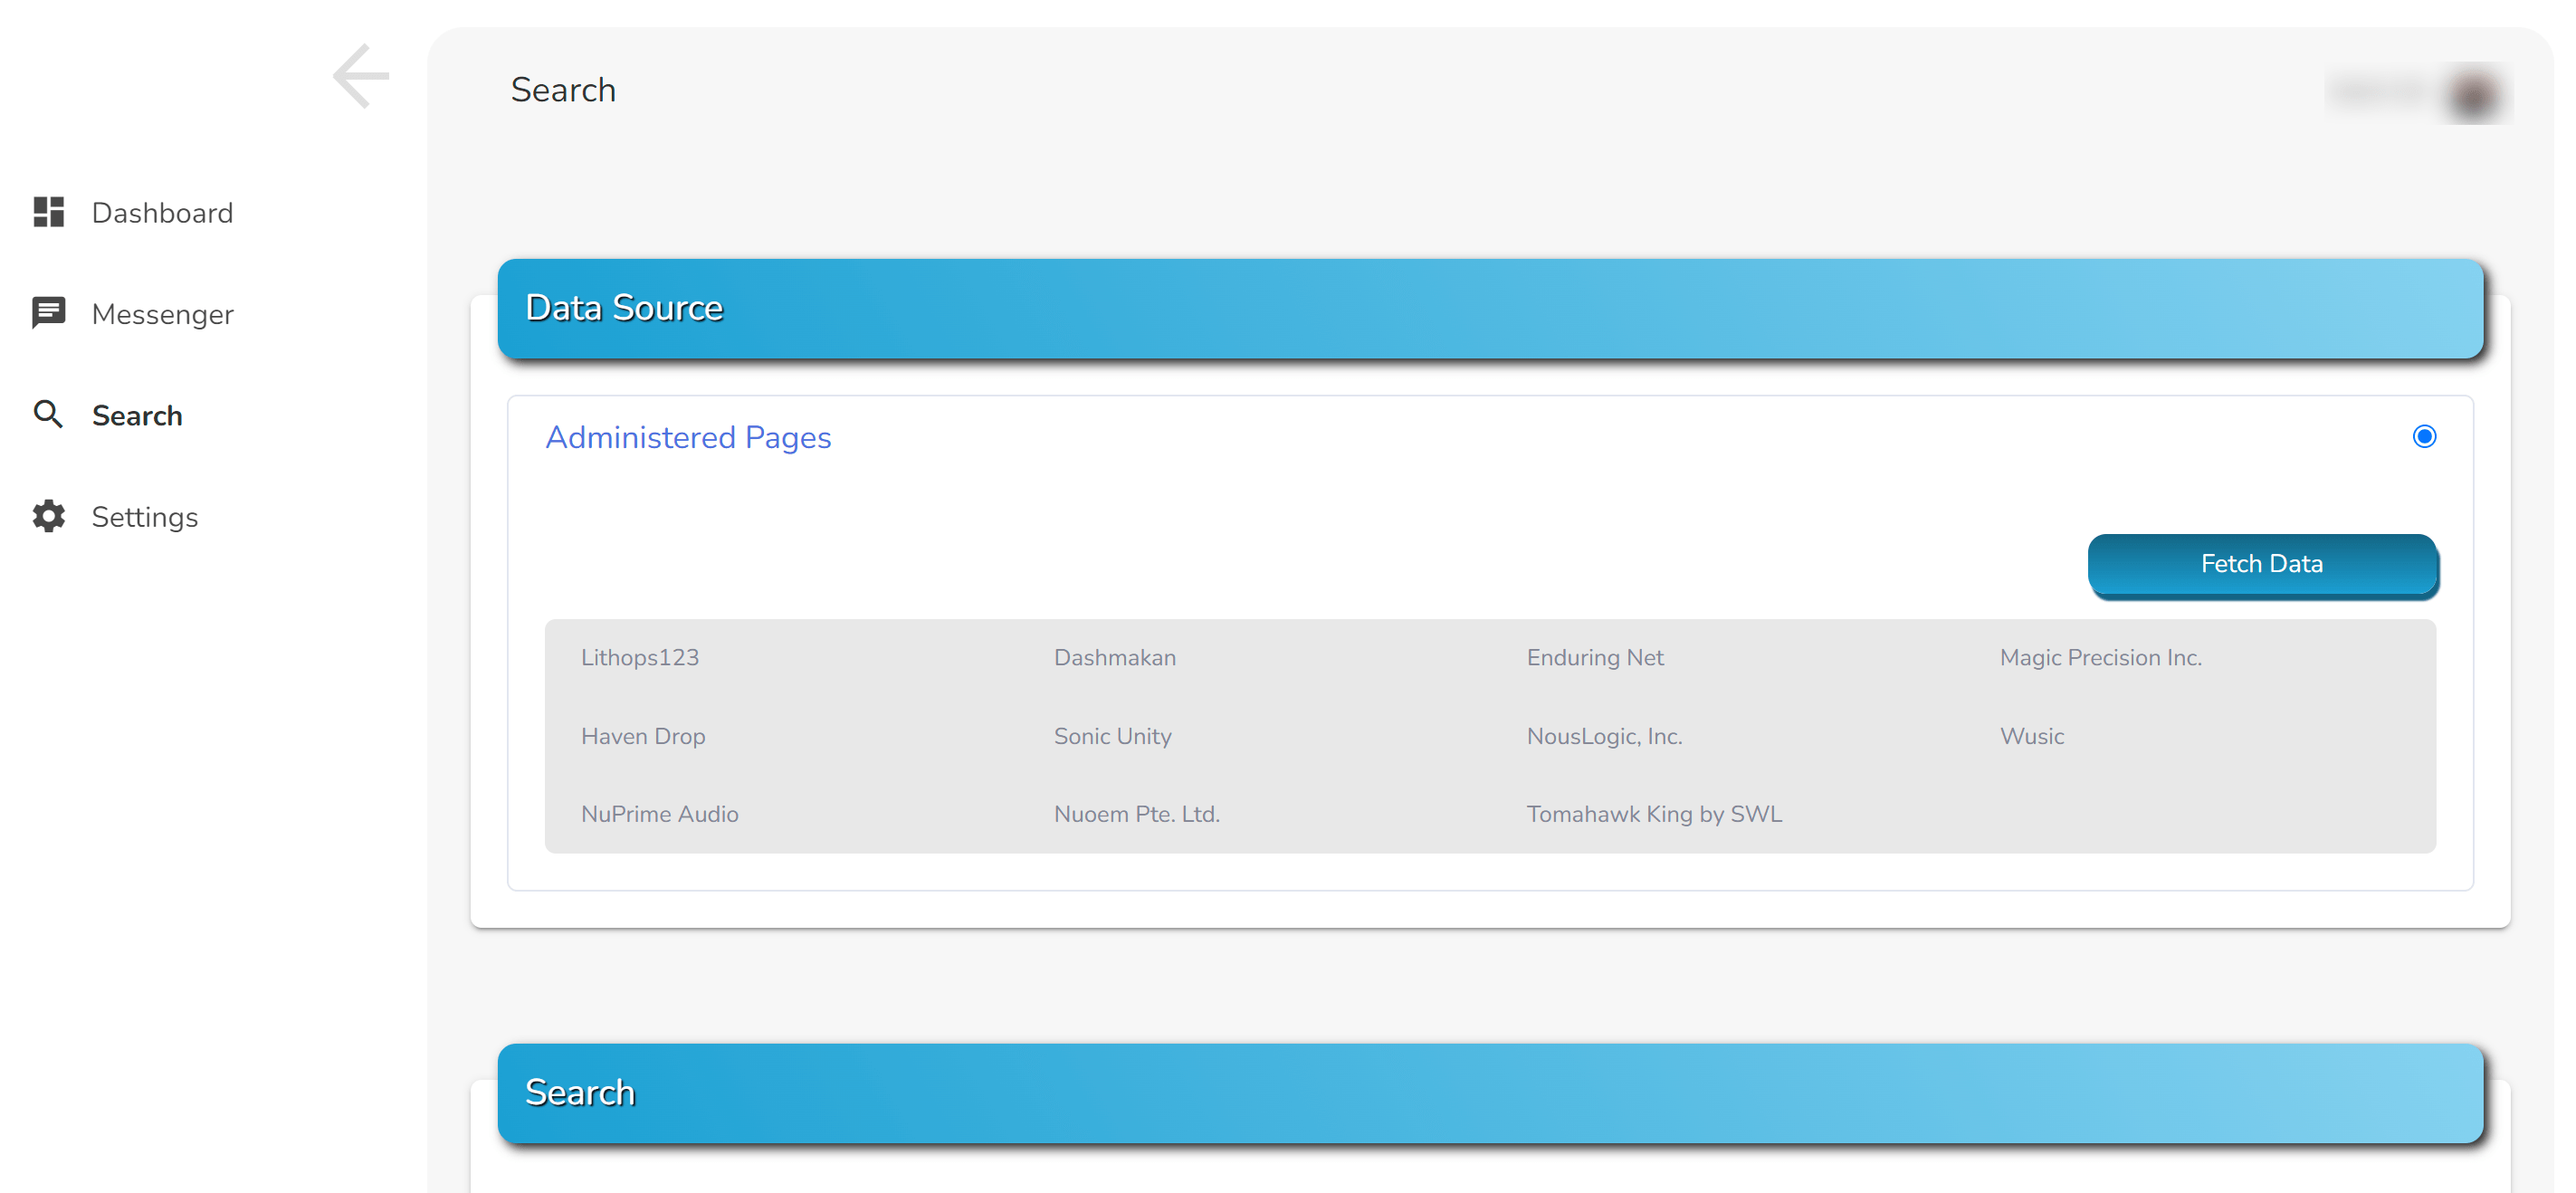2576x1193 pixels.
Task: Select the Magic Precision Inc. page
Action: coord(2101,658)
